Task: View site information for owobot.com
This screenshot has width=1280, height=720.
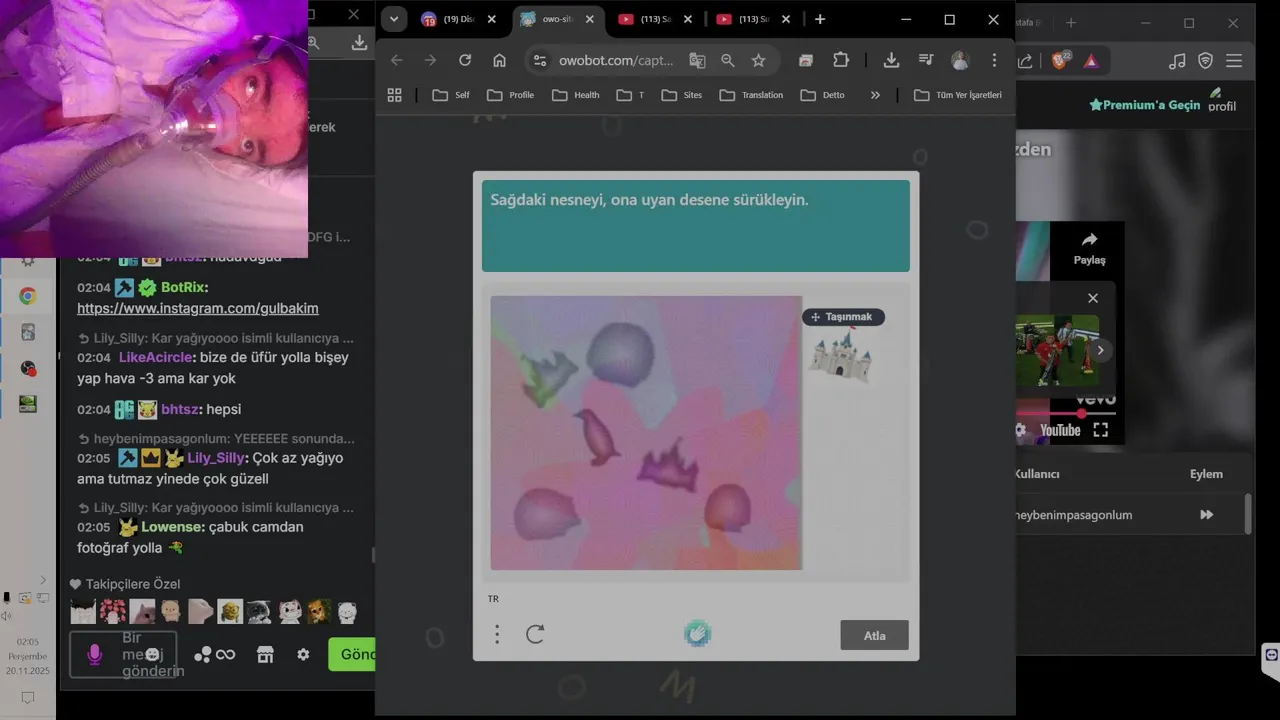Action: coord(540,60)
